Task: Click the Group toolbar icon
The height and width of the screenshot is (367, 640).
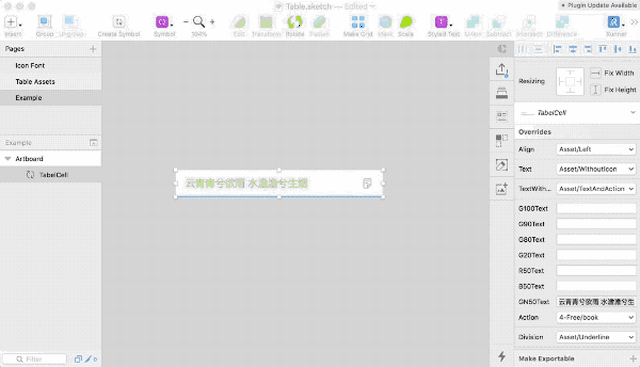Action: point(44,22)
